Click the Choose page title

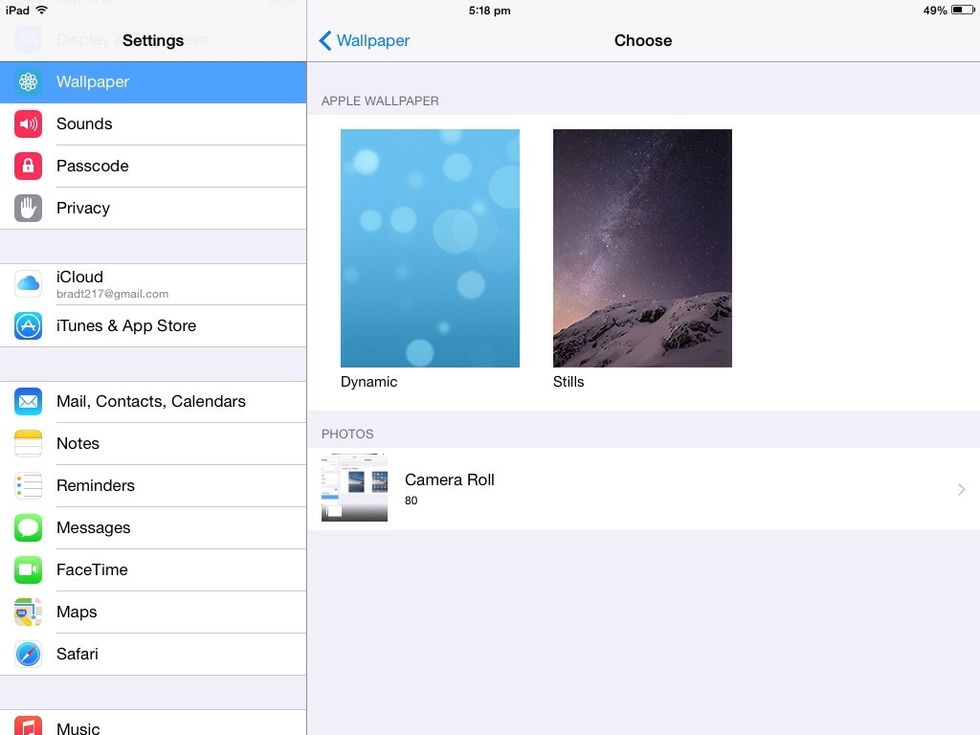(643, 41)
